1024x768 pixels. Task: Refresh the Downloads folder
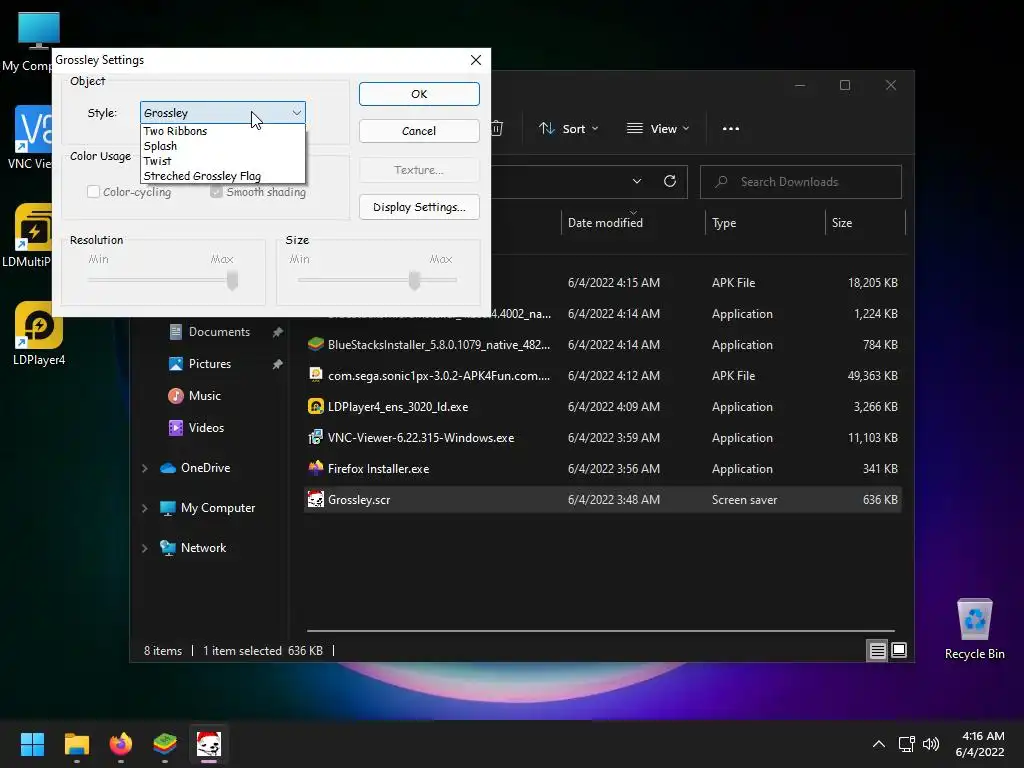(x=670, y=182)
